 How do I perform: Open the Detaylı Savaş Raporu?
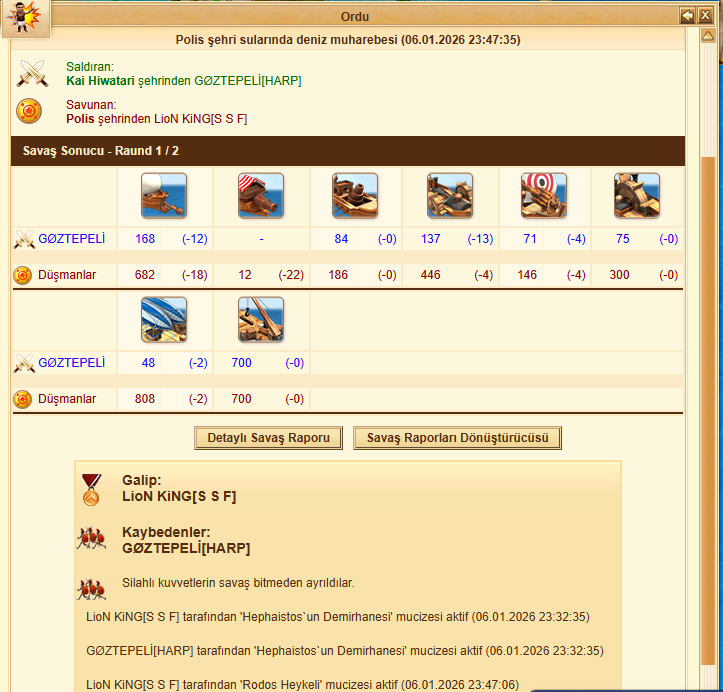point(268,438)
